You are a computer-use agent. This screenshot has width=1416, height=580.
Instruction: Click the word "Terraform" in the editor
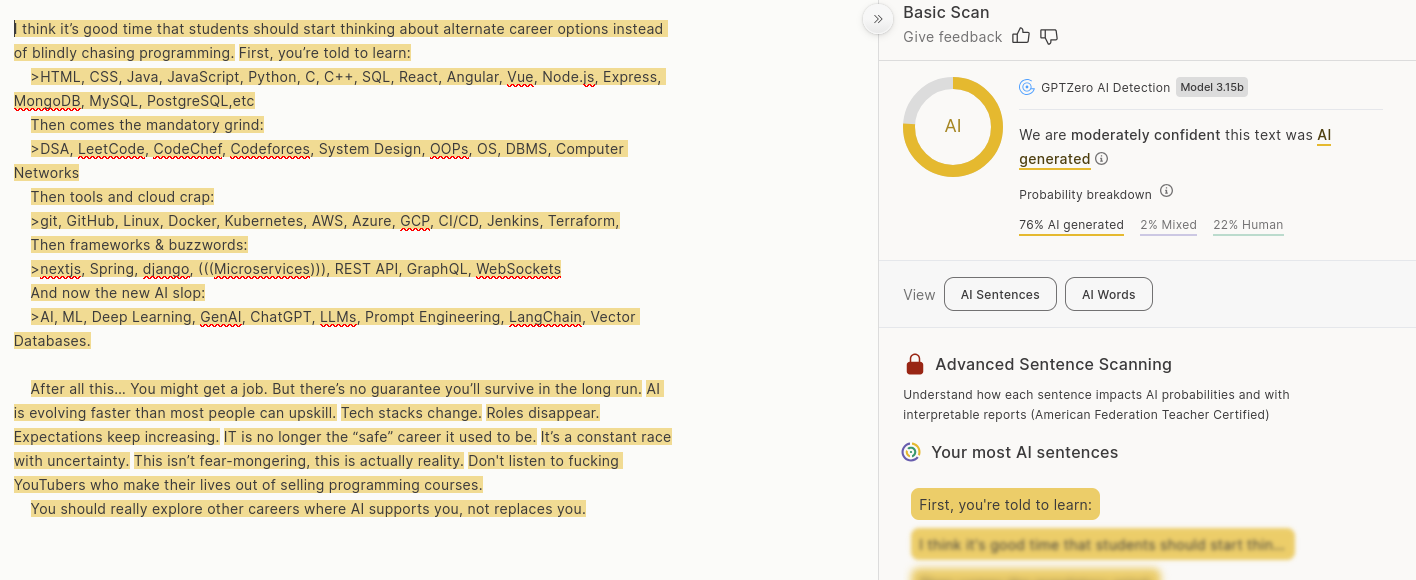tap(587, 221)
